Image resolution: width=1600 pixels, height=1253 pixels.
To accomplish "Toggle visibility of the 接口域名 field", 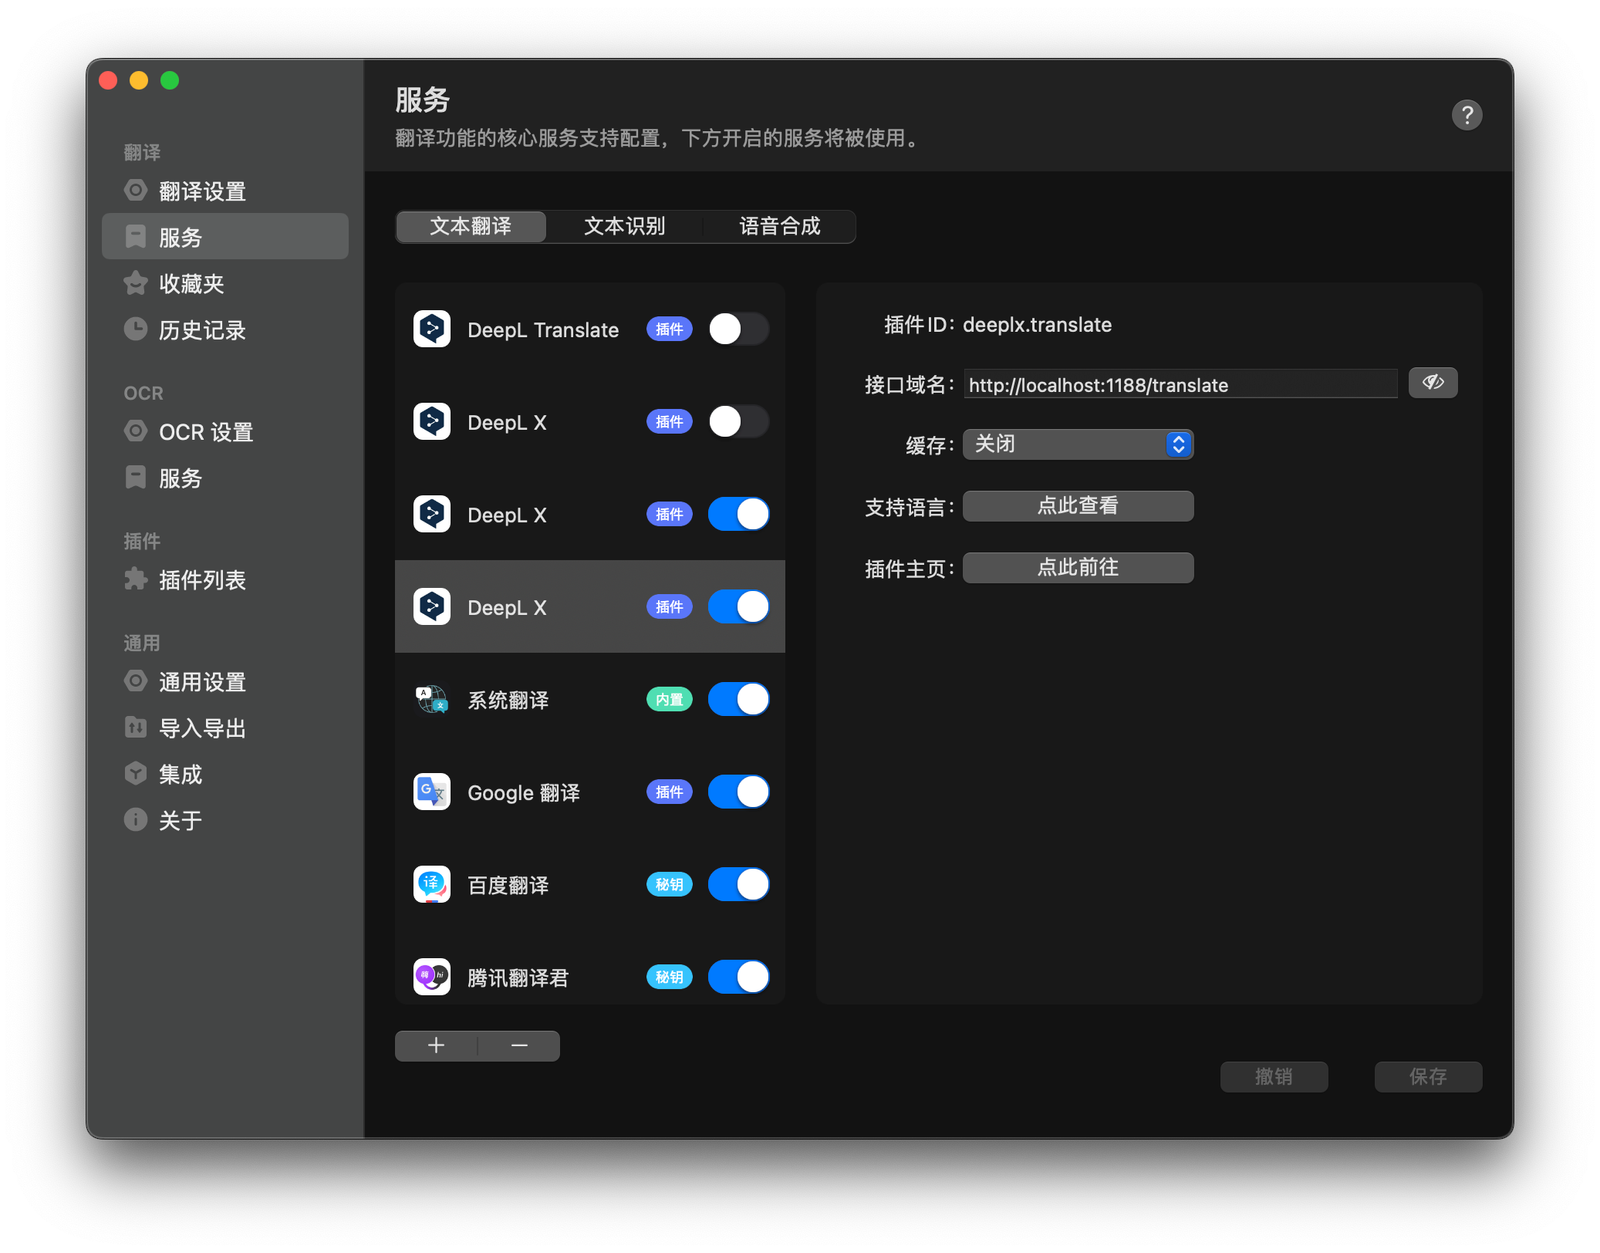I will click(1433, 383).
